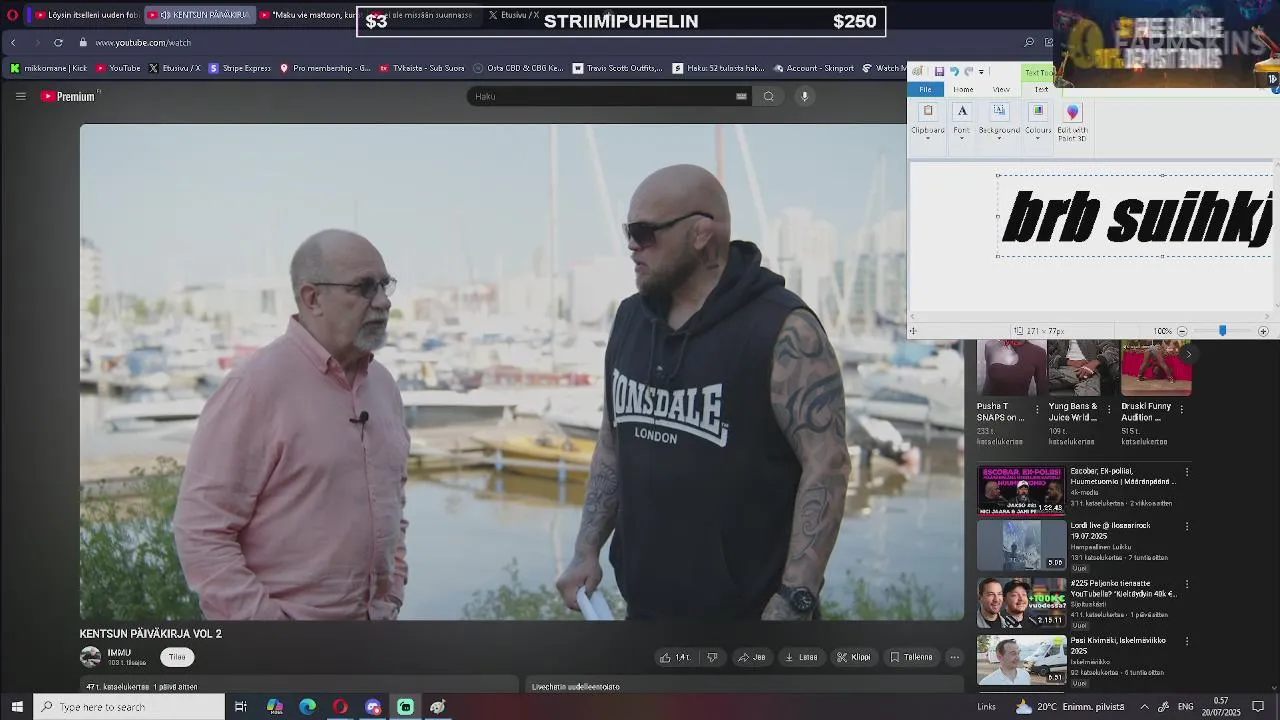Click Edit with Paint 3D
Viewport: 1280px width, 720px height.
pyautogui.click(x=1072, y=123)
